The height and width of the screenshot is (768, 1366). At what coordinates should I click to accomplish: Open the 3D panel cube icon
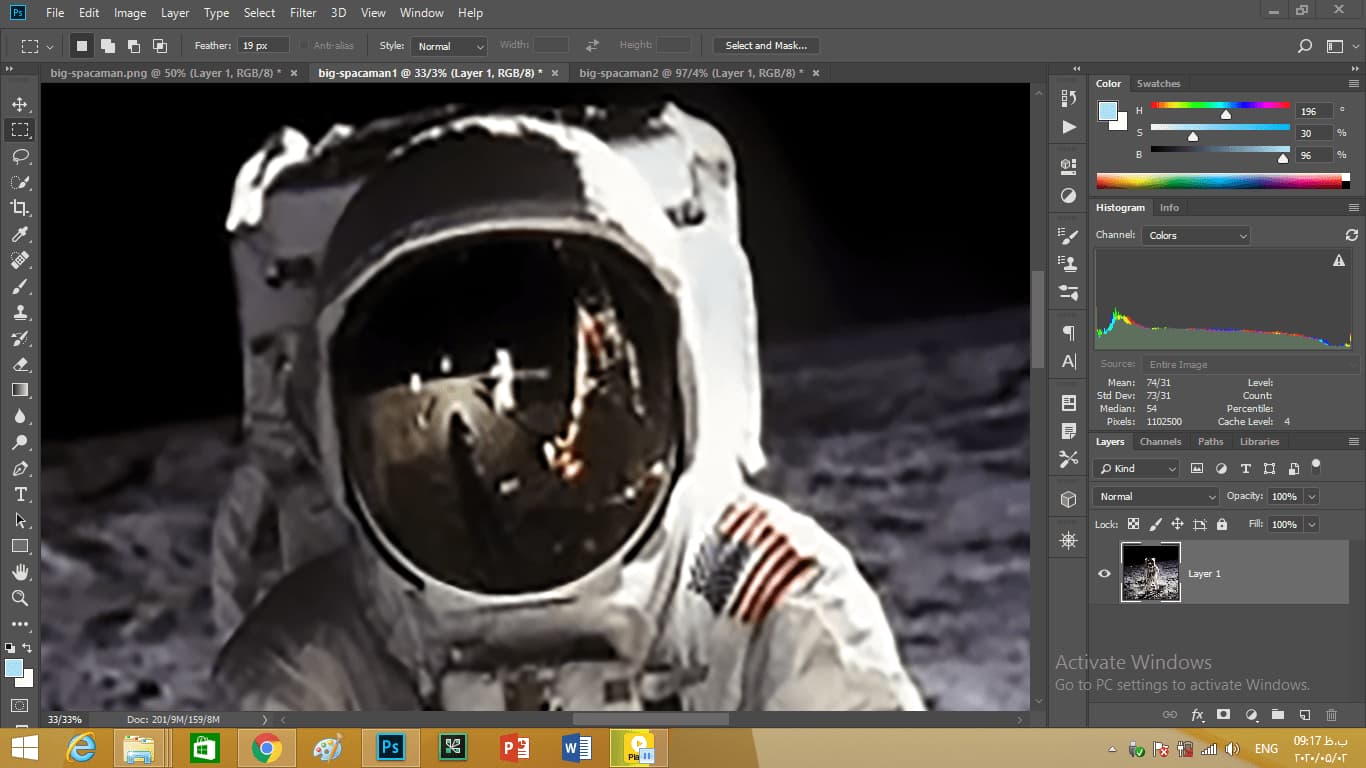pyautogui.click(x=1068, y=499)
